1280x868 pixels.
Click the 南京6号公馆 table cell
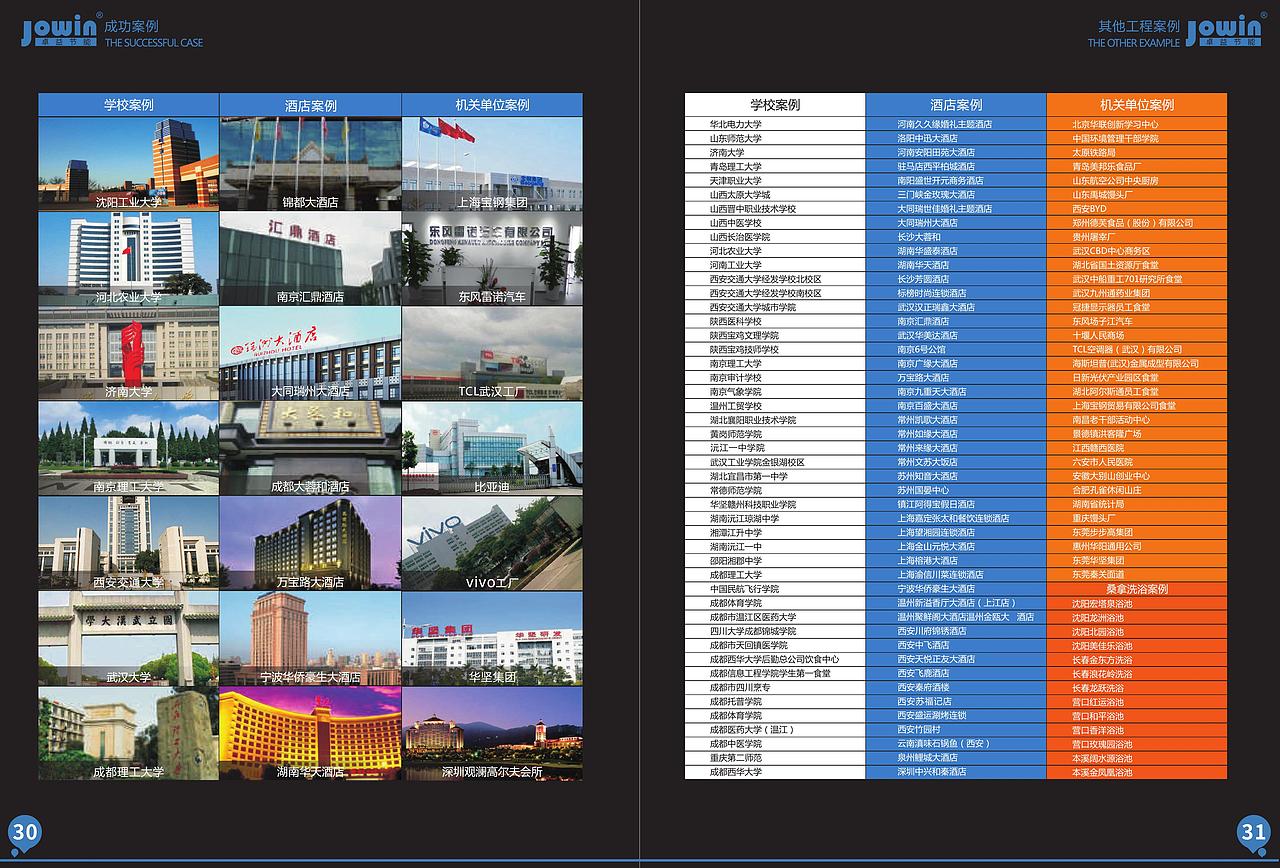(956, 349)
